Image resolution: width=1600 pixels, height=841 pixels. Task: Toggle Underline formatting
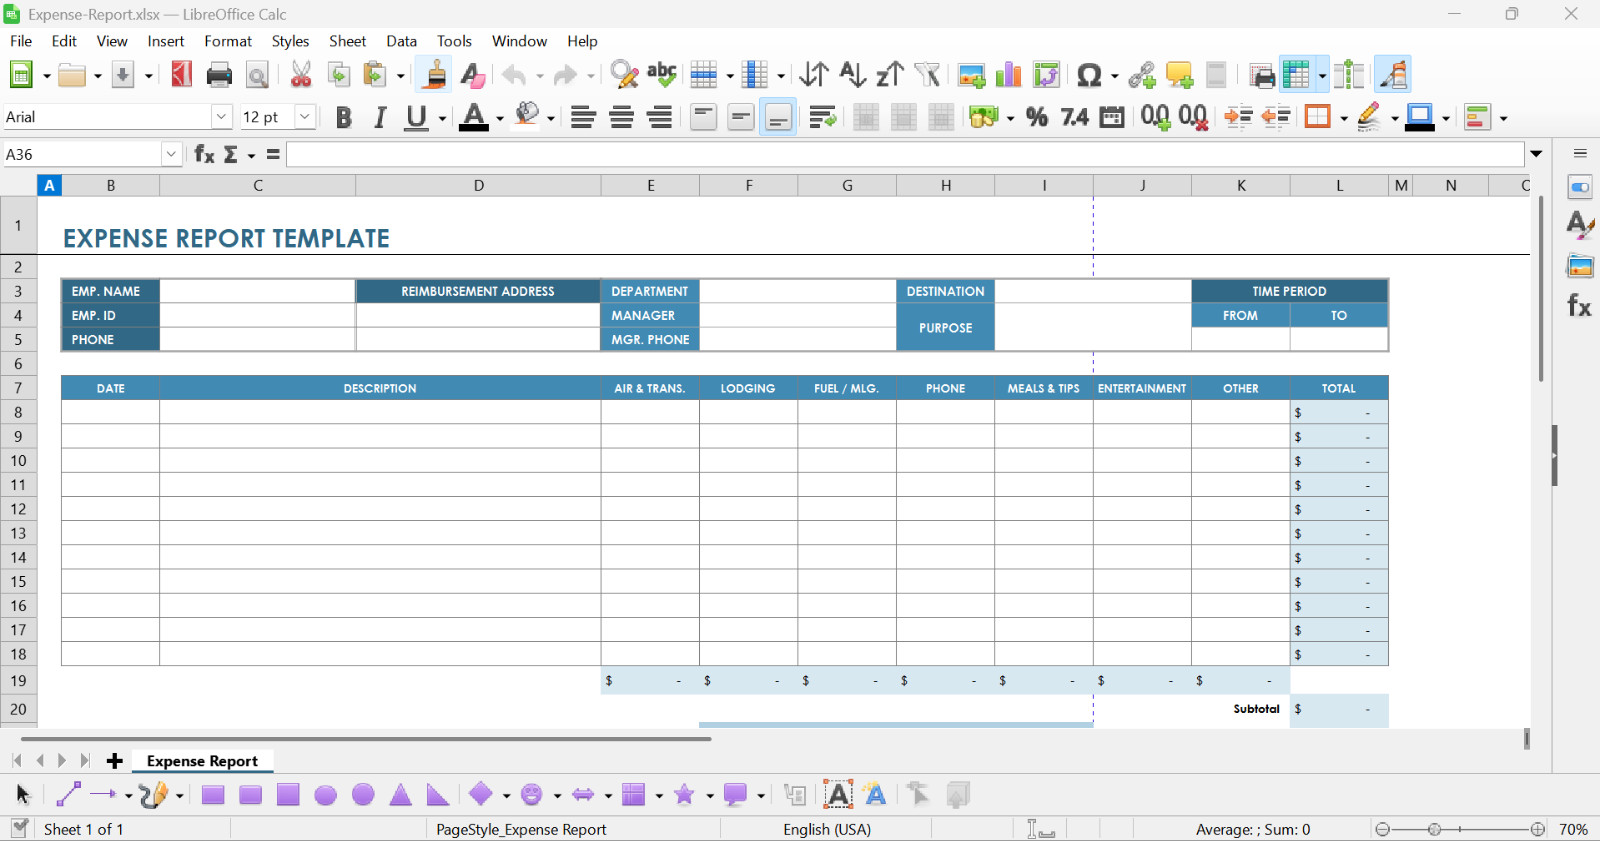tap(417, 117)
